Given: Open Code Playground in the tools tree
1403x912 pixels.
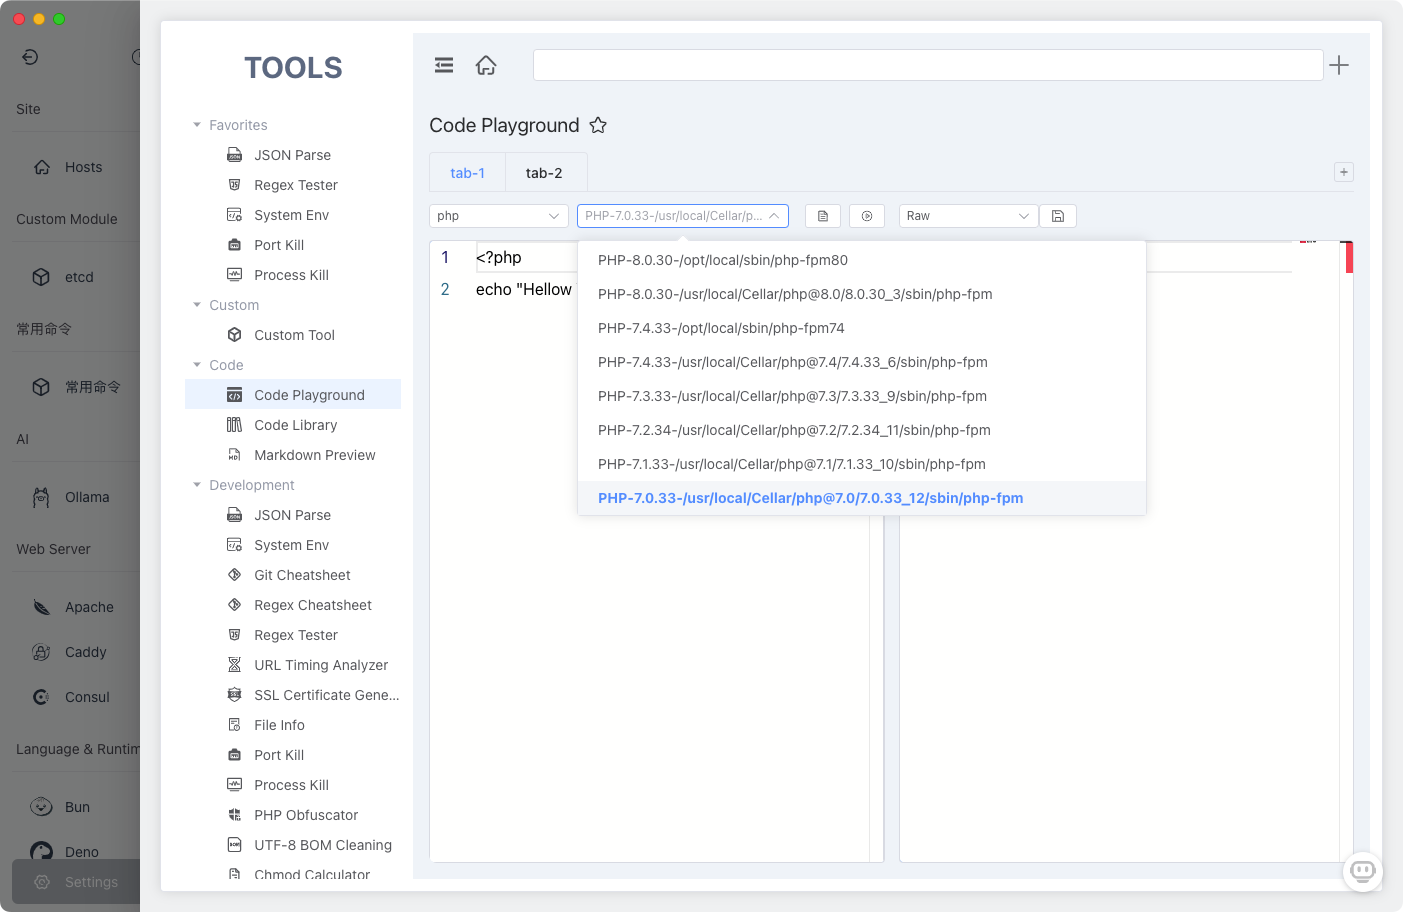Looking at the screenshot, I should (x=293, y=395).
